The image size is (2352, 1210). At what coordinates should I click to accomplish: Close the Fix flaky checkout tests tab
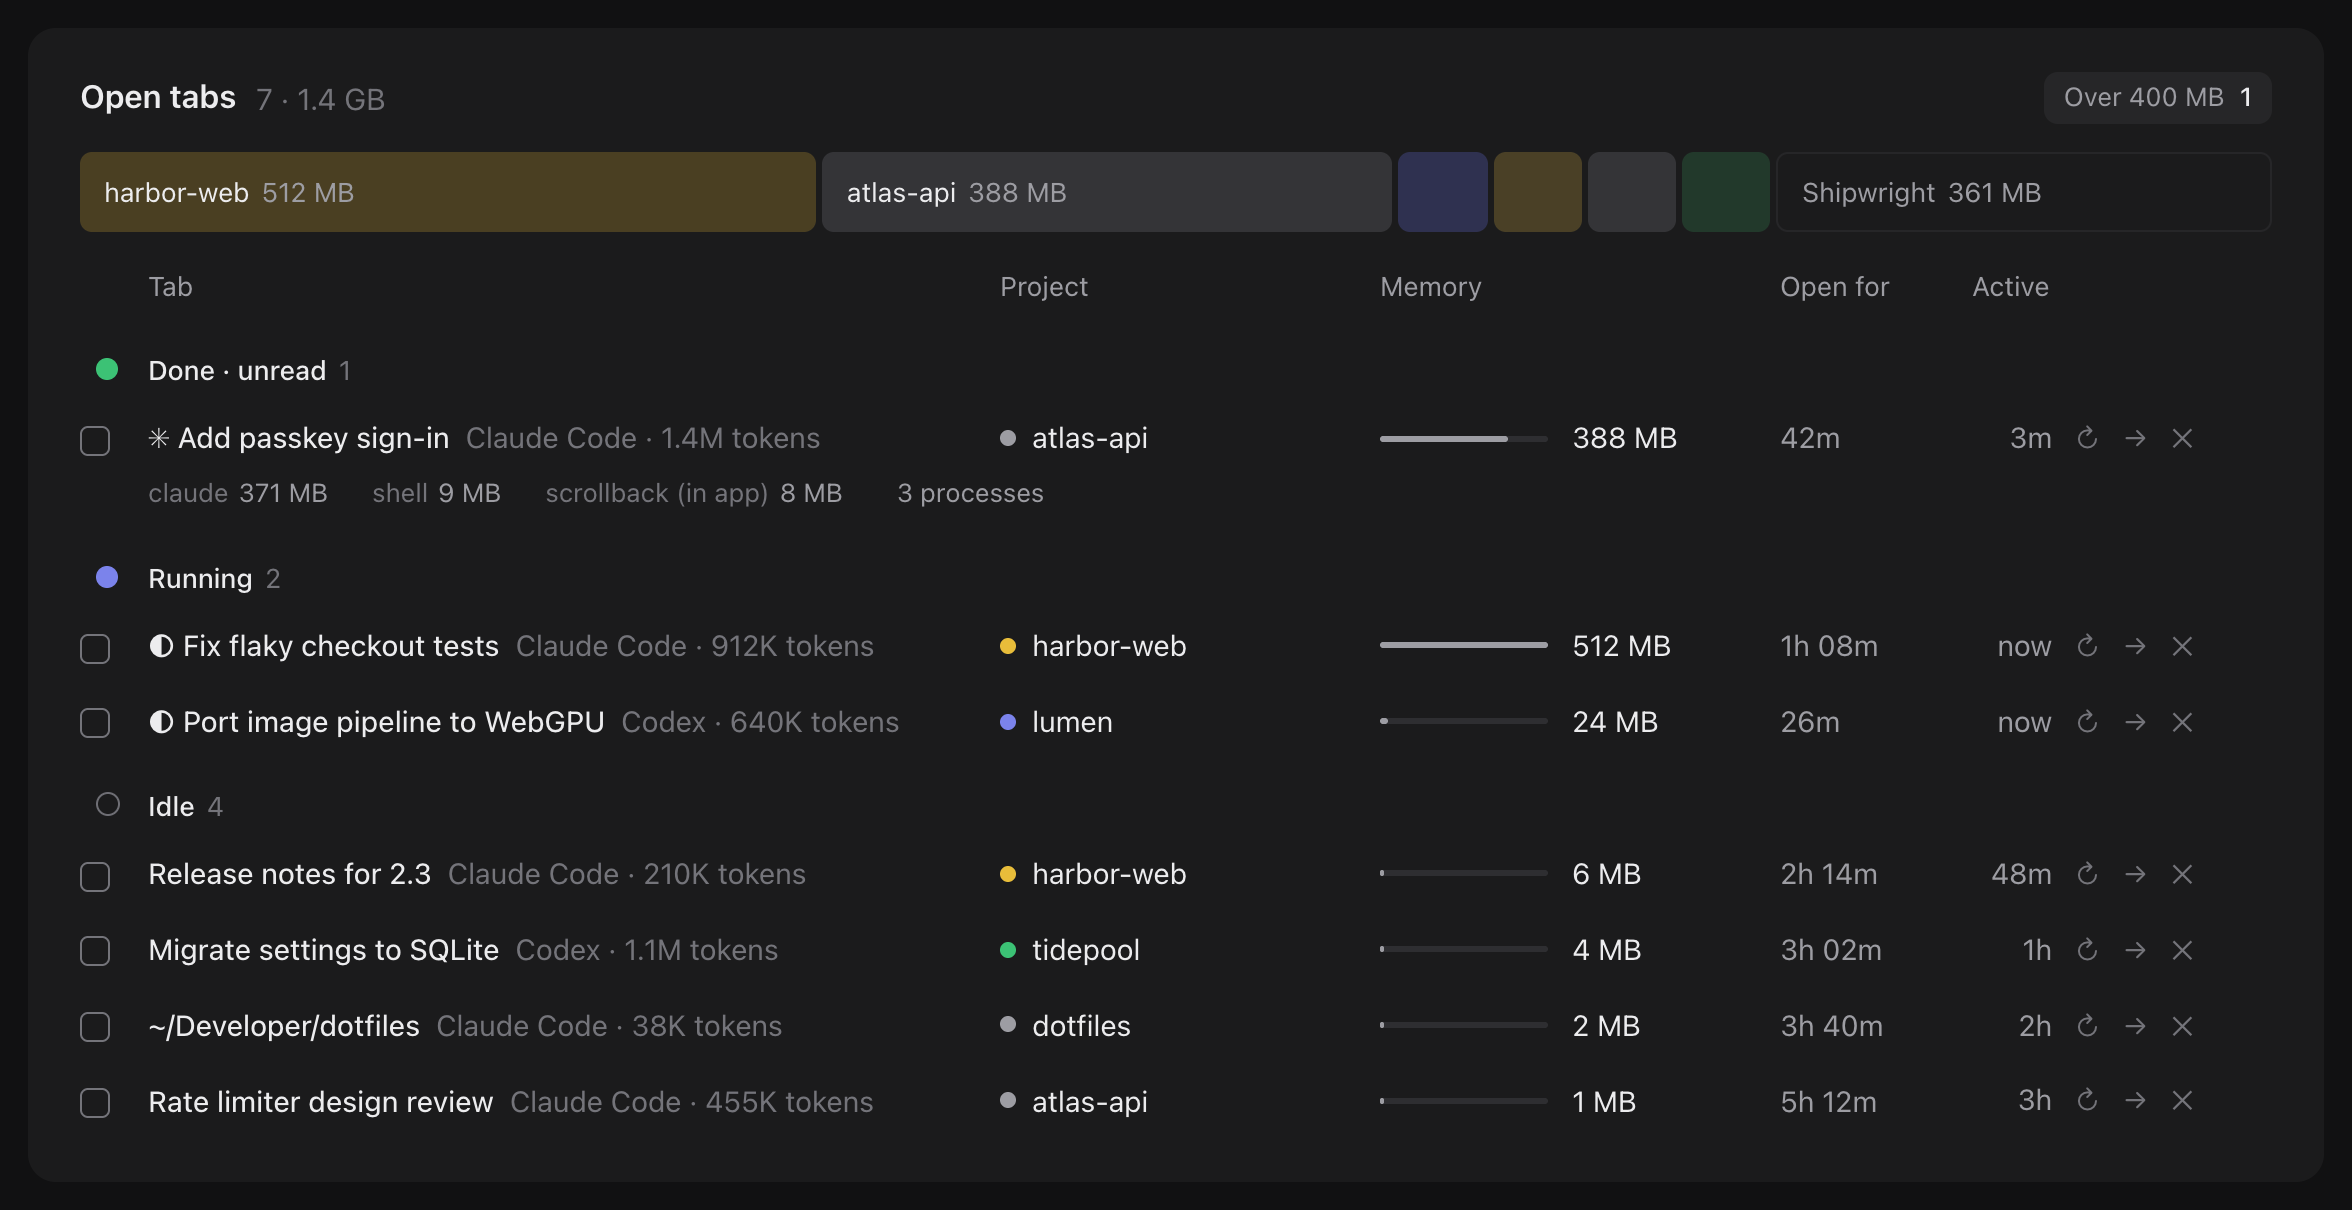point(2182,646)
